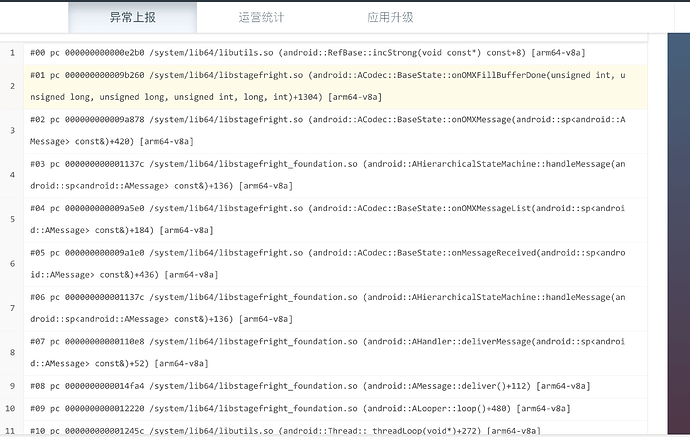Image resolution: width=690 pixels, height=437 pixels.
Task: Click line number 5 in gutter
Action: point(12,220)
